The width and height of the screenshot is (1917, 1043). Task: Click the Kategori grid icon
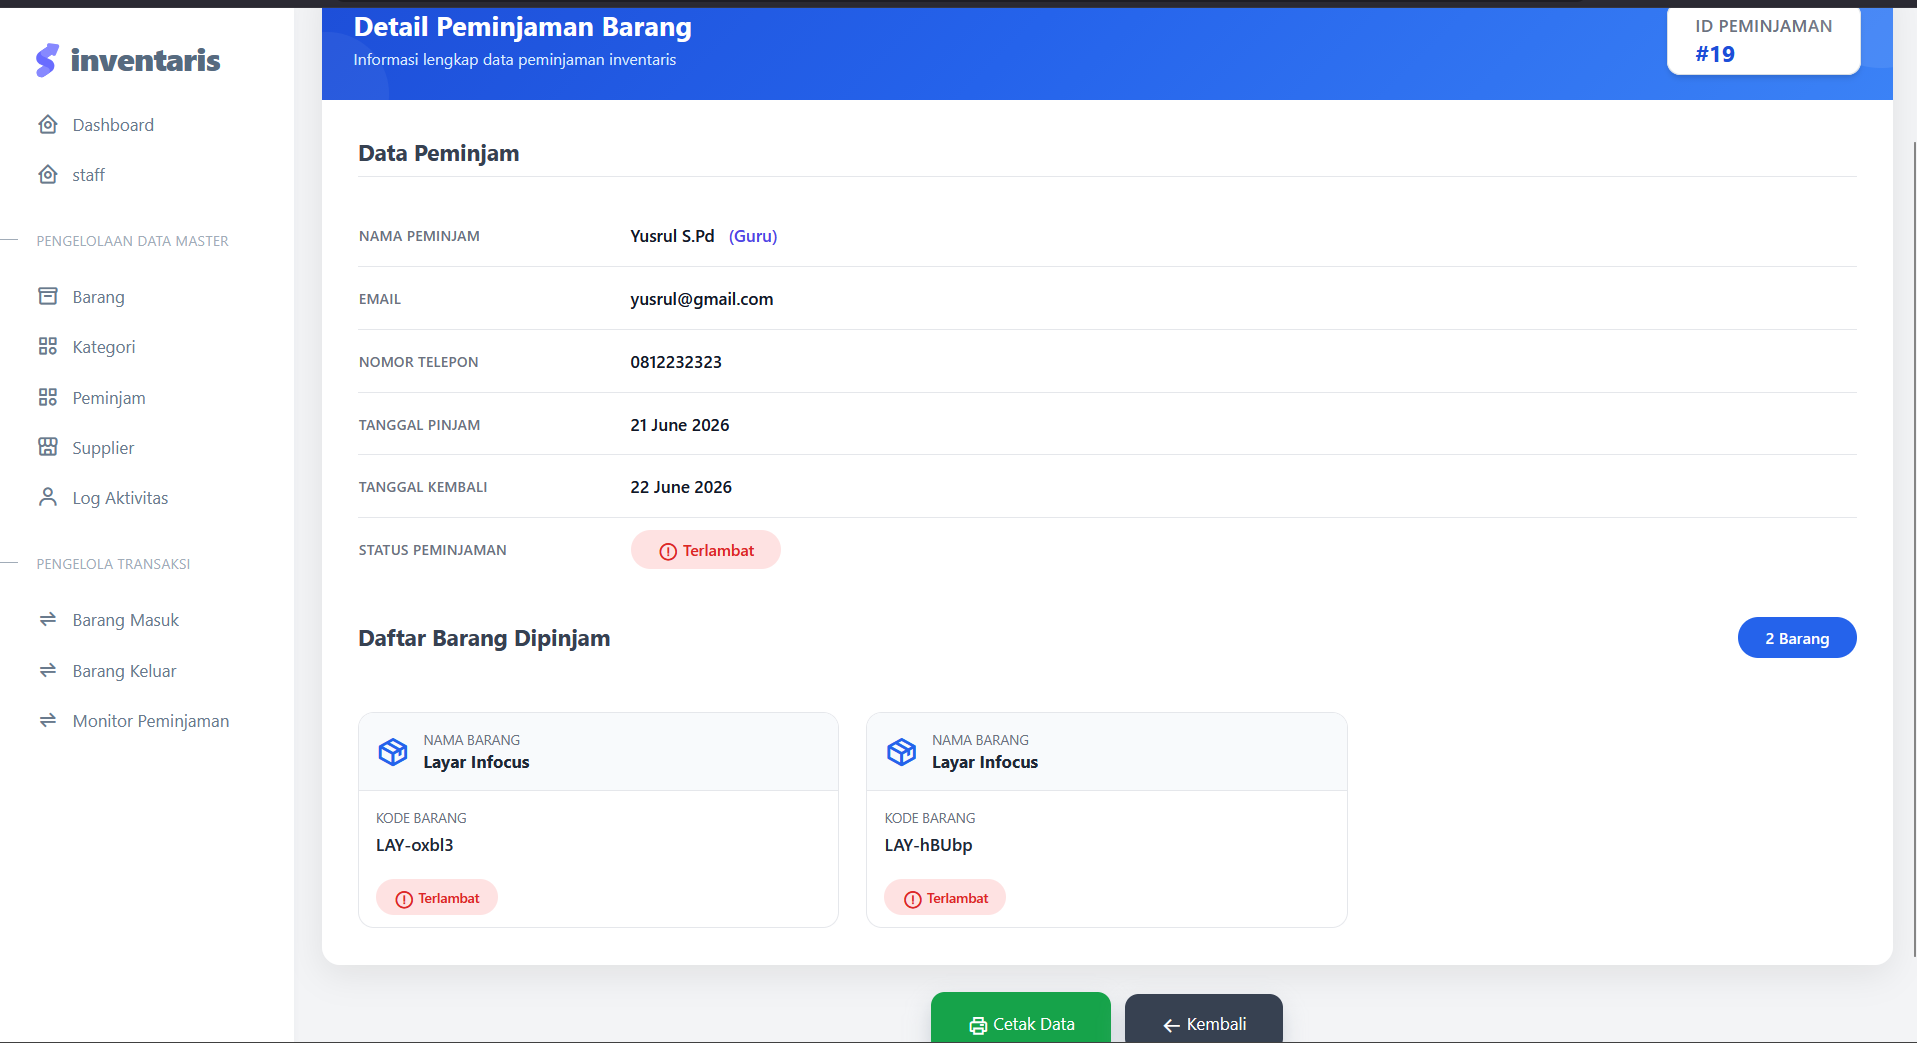click(x=48, y=346)
